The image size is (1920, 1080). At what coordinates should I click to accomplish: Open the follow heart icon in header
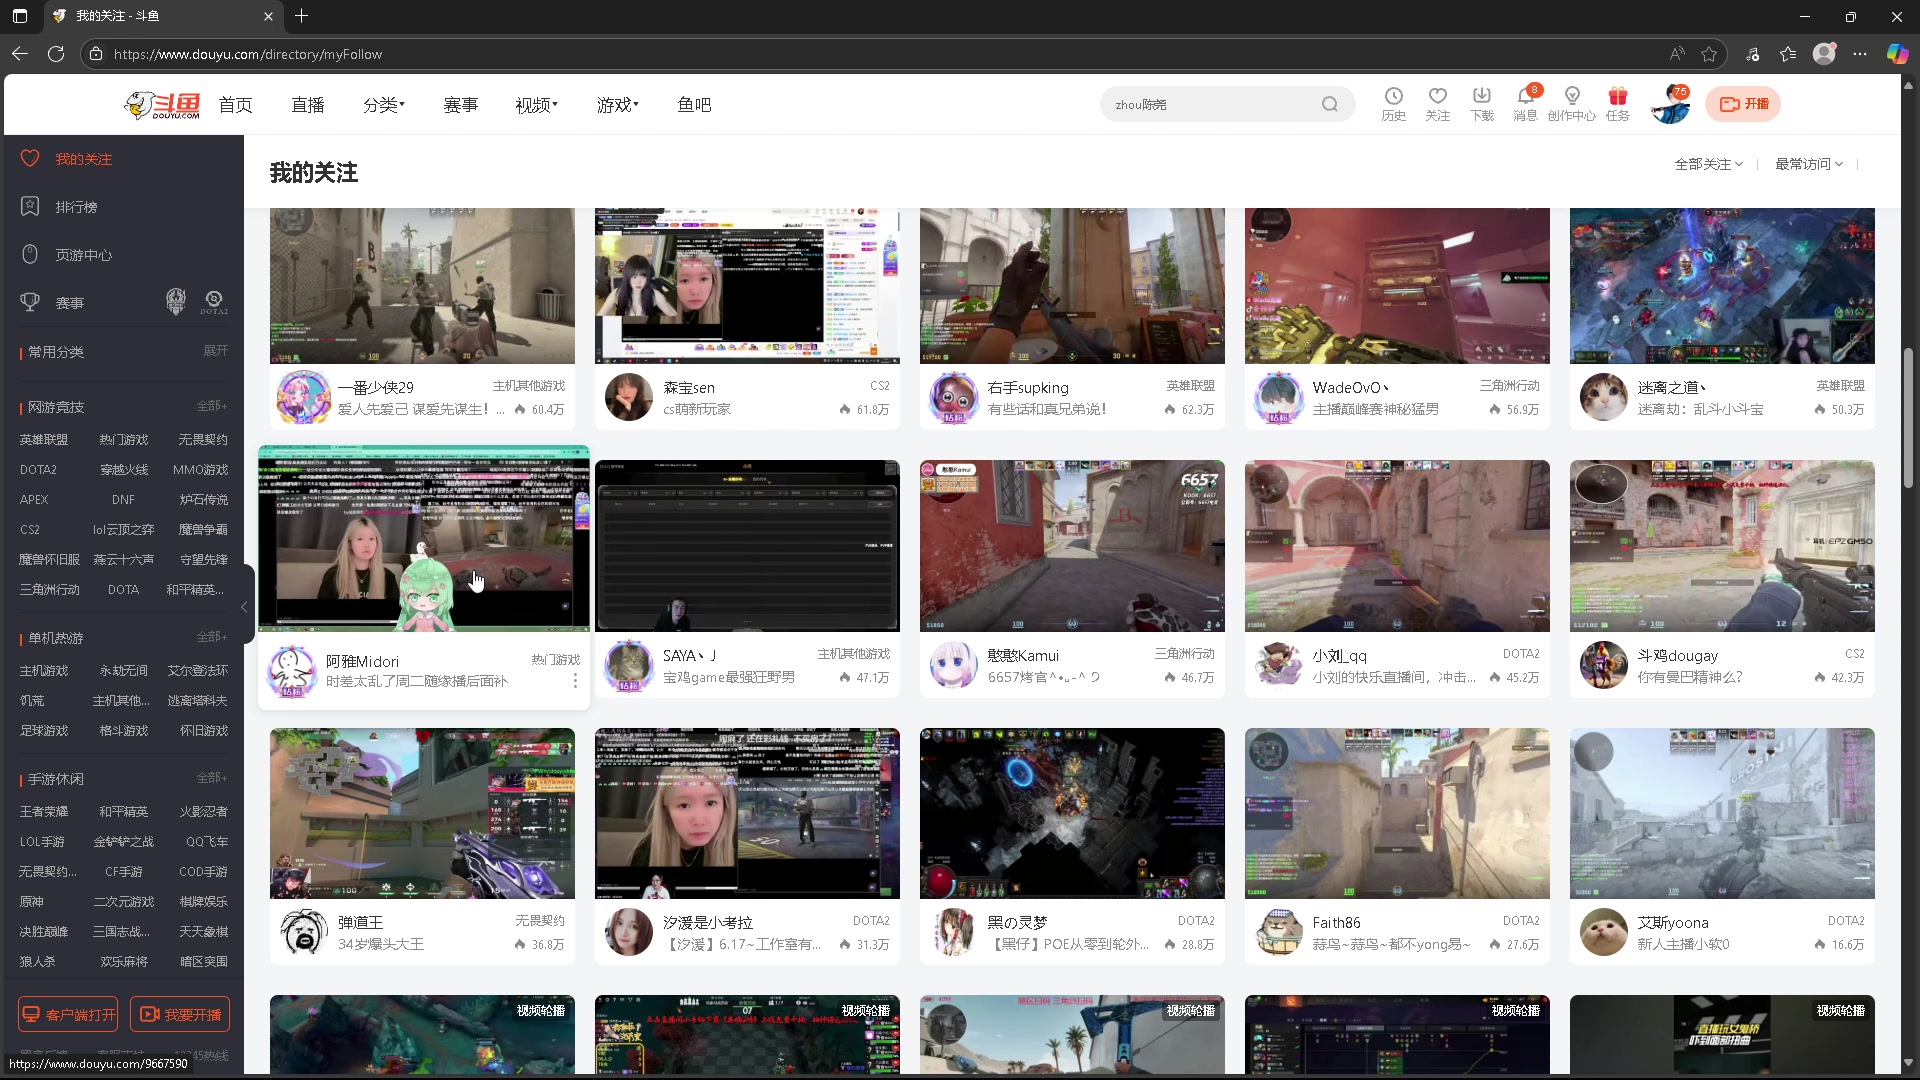(1437, 96)
